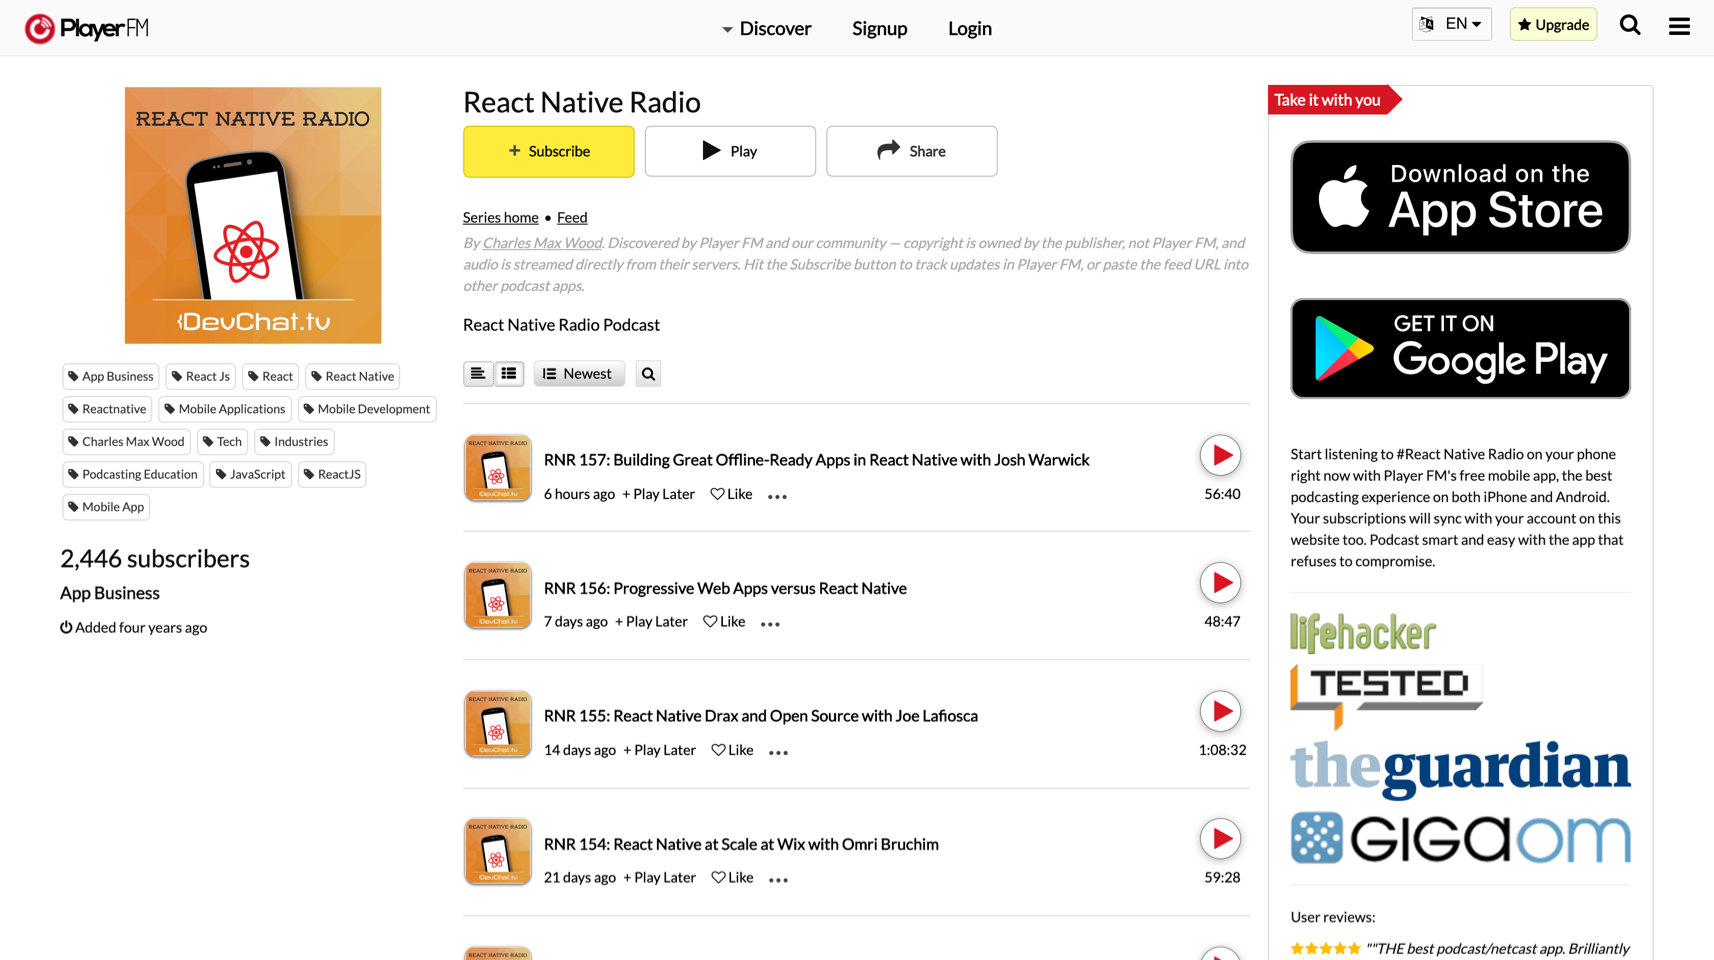Viewport: 1714px width, 960px height.
Task: Open more options for RNR 155
Action: pos(778,752)
